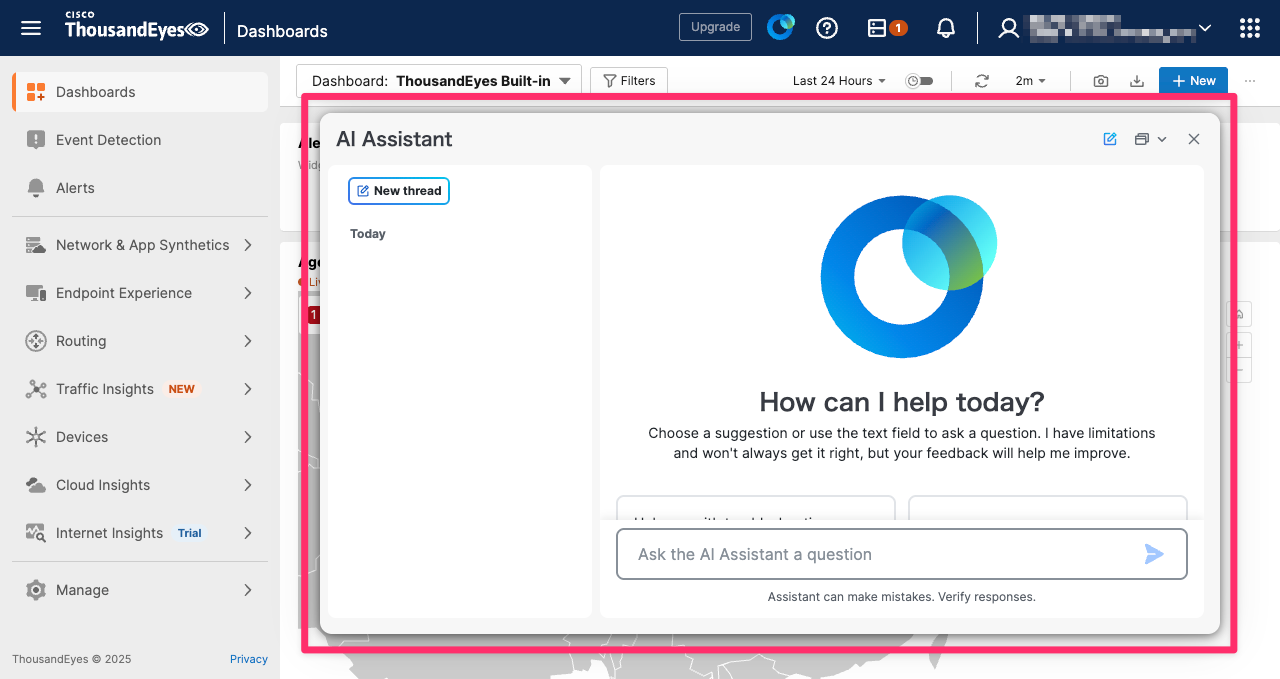Click the Network & App Synthetics icon

tap(36, 245)
